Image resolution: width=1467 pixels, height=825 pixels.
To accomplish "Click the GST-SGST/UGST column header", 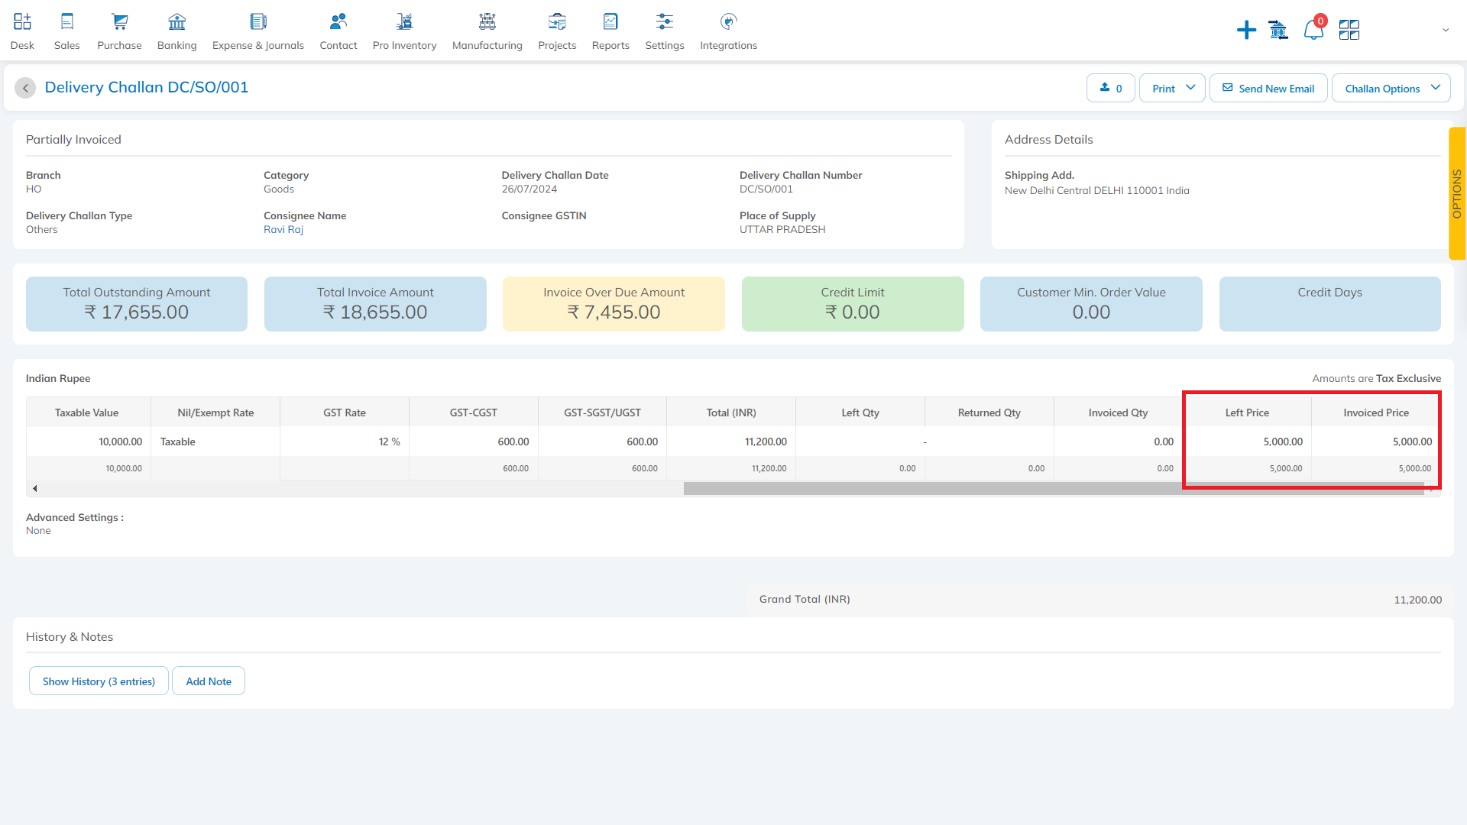I will [x=602, y=412].
